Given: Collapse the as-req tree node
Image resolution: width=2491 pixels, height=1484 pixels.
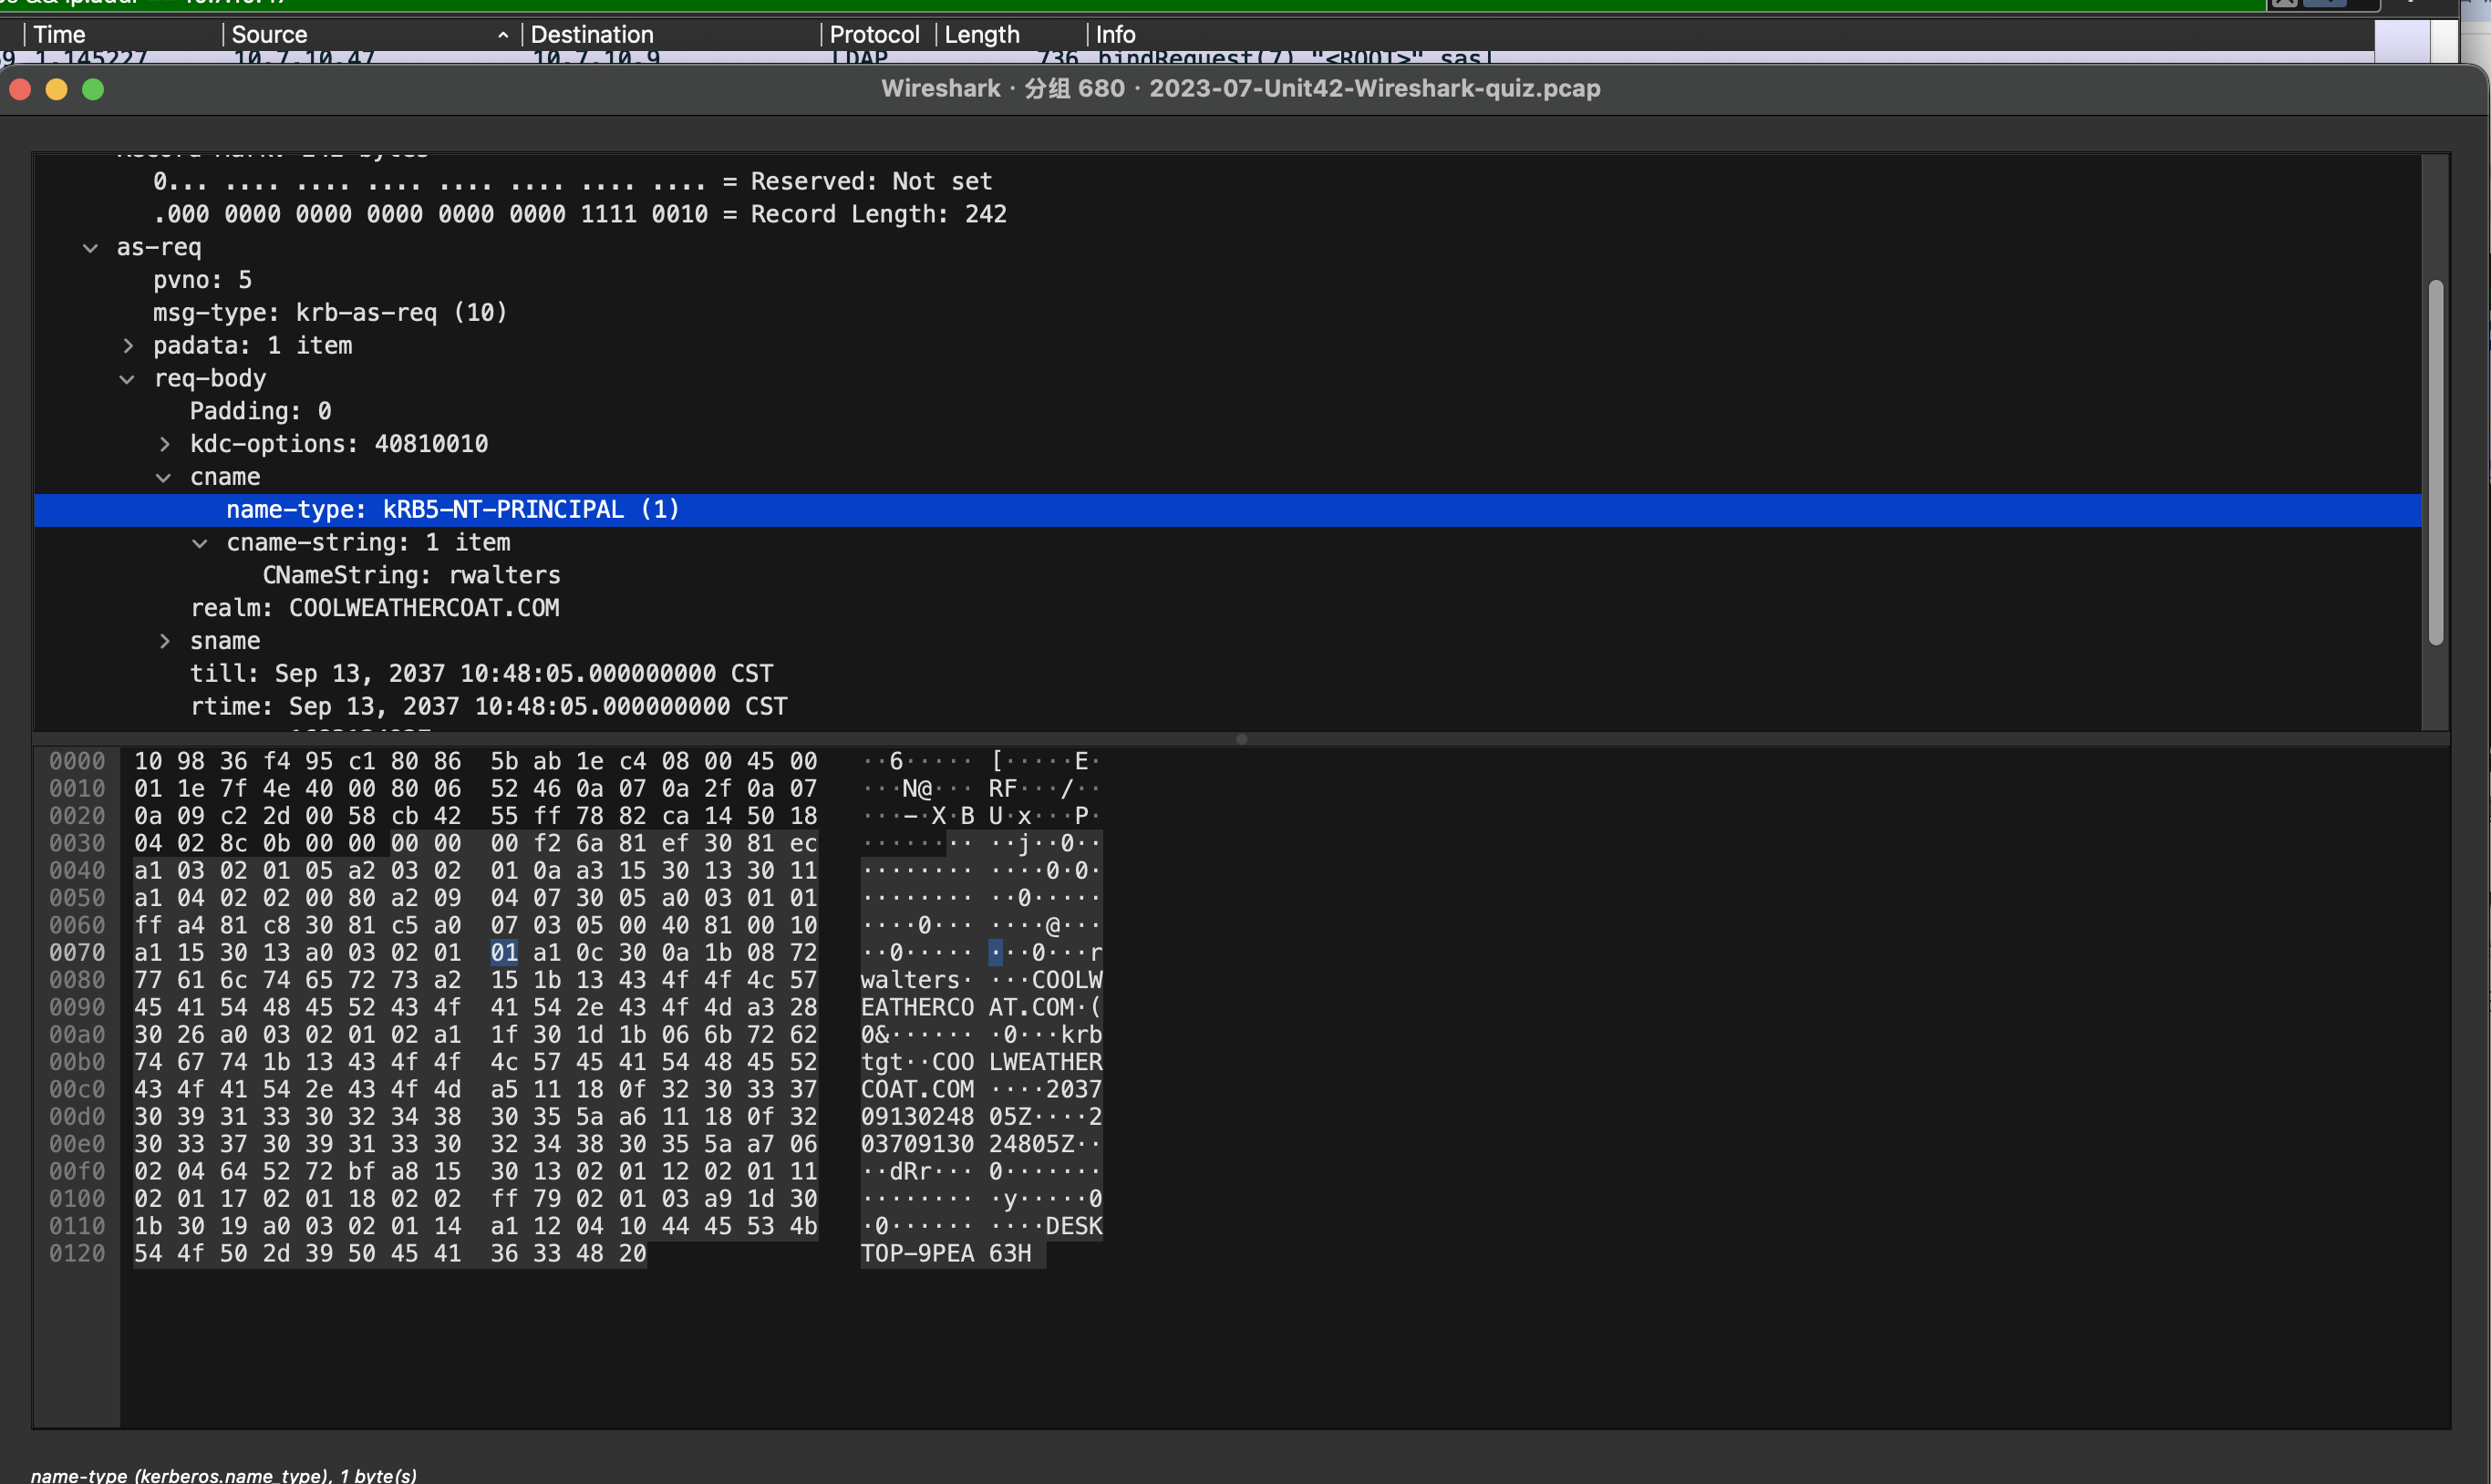Looking at the screenshot, I should point(90,248).
